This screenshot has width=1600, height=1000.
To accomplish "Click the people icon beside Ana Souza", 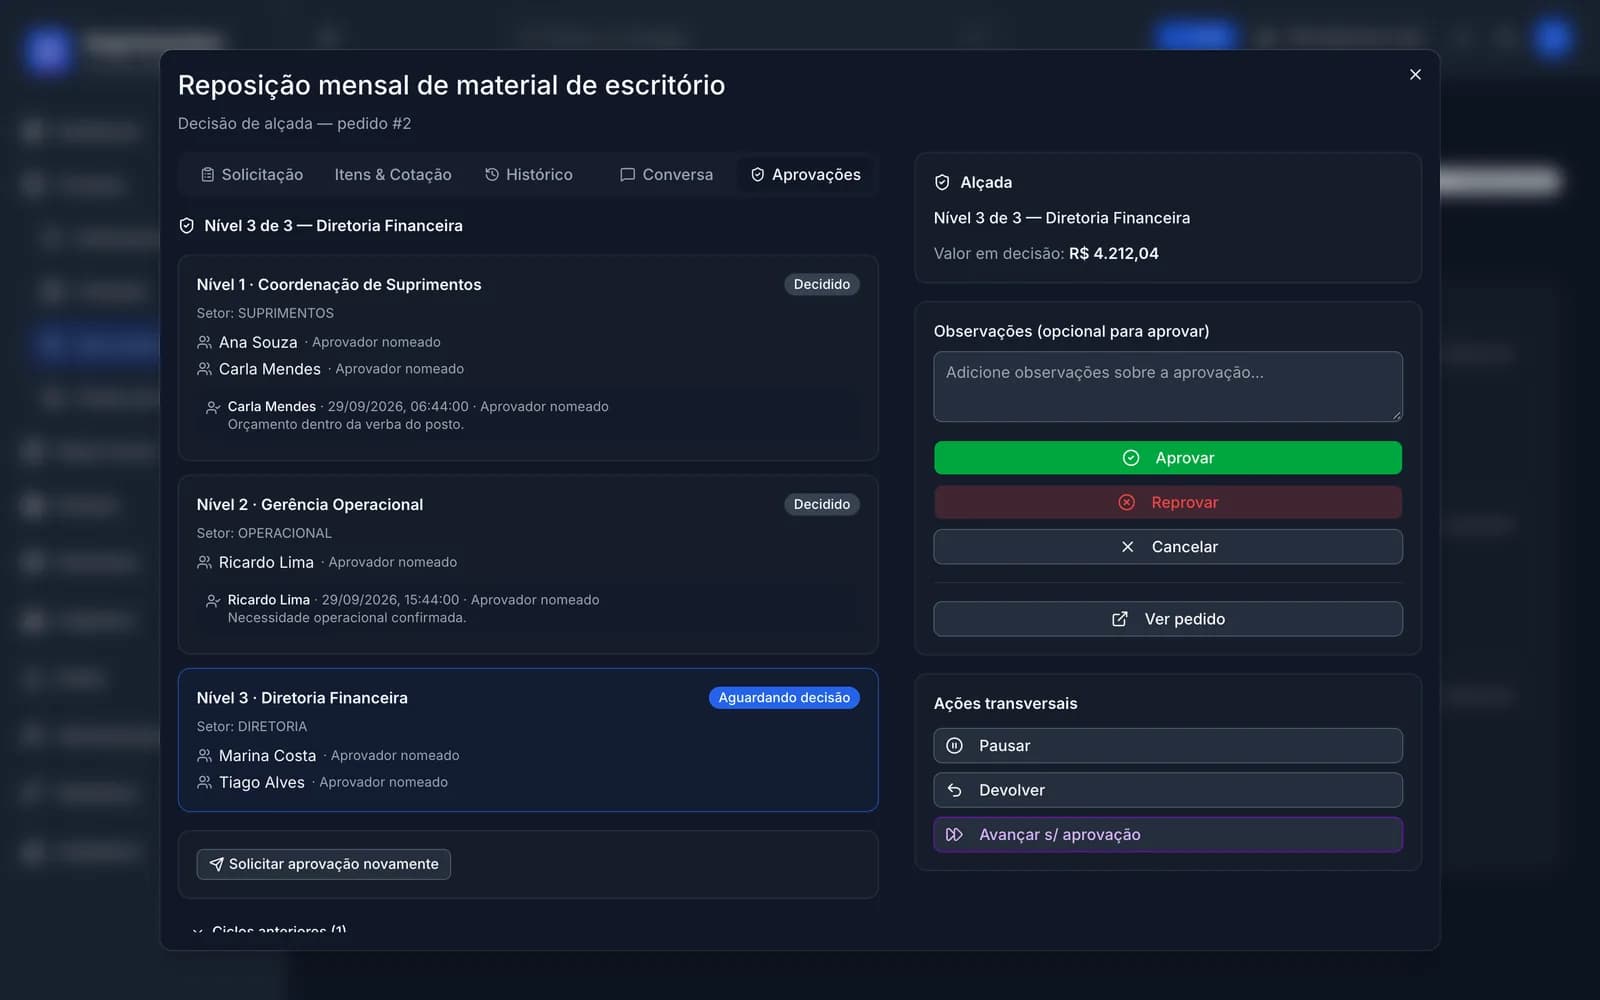I will pyautogui.click(x=205, y=342).
